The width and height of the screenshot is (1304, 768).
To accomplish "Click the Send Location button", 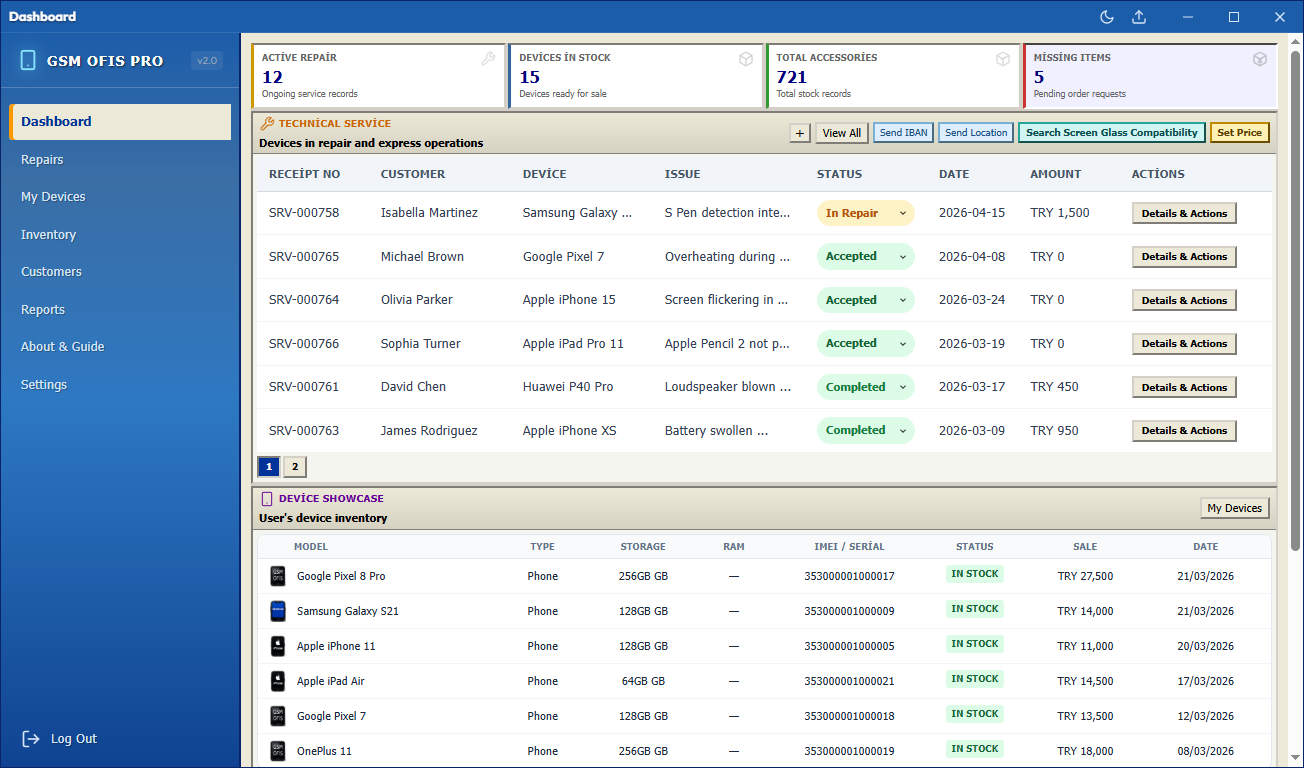I will click(976, 133).
